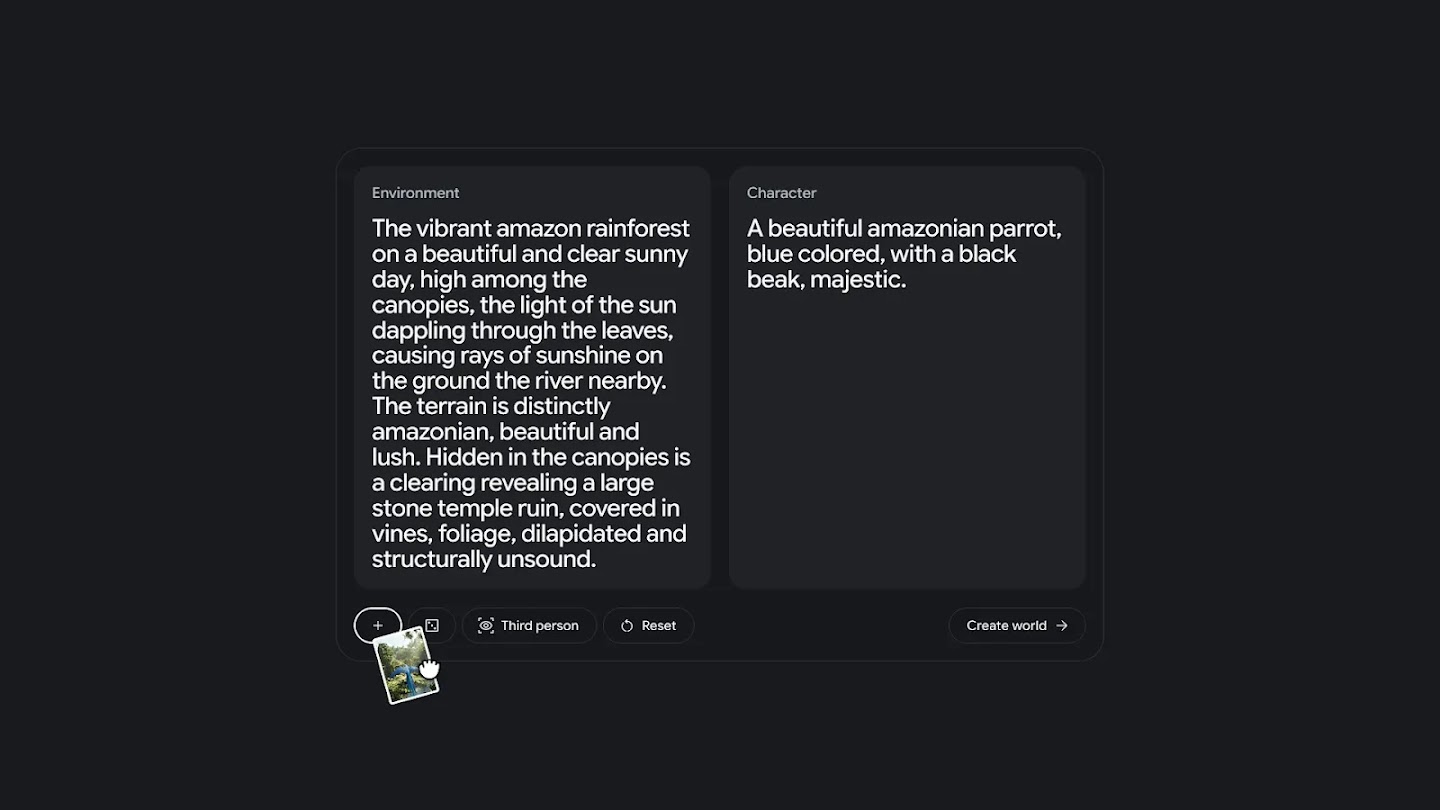1440x810 pixels.
Task: Click the Character label
Action: click(x=781, y=193)
